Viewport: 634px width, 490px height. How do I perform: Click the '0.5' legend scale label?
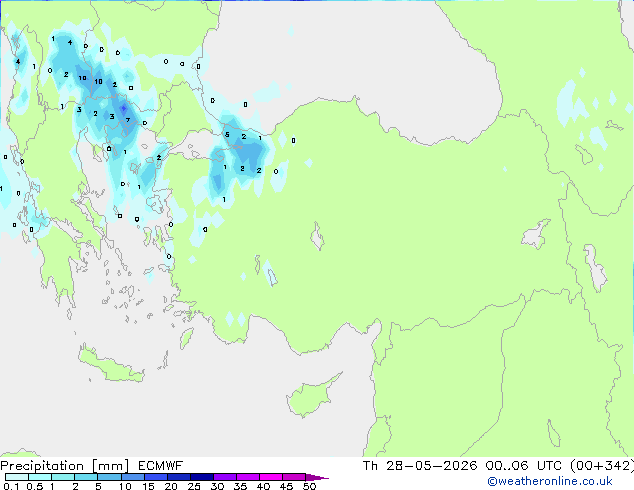tap(34, 486)
